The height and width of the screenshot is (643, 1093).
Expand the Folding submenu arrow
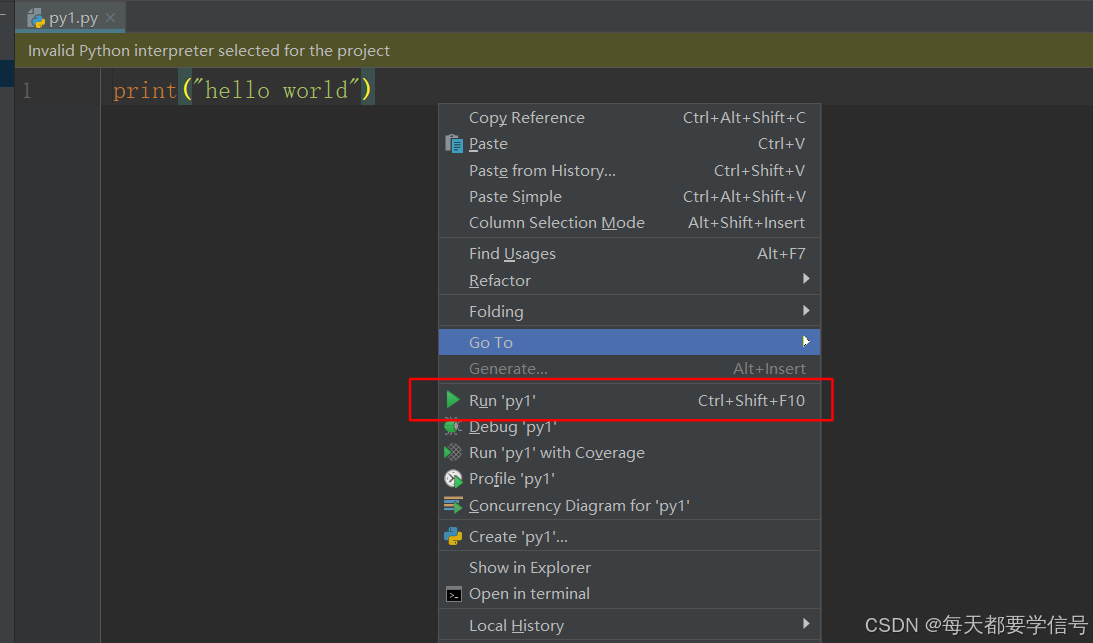806,310
